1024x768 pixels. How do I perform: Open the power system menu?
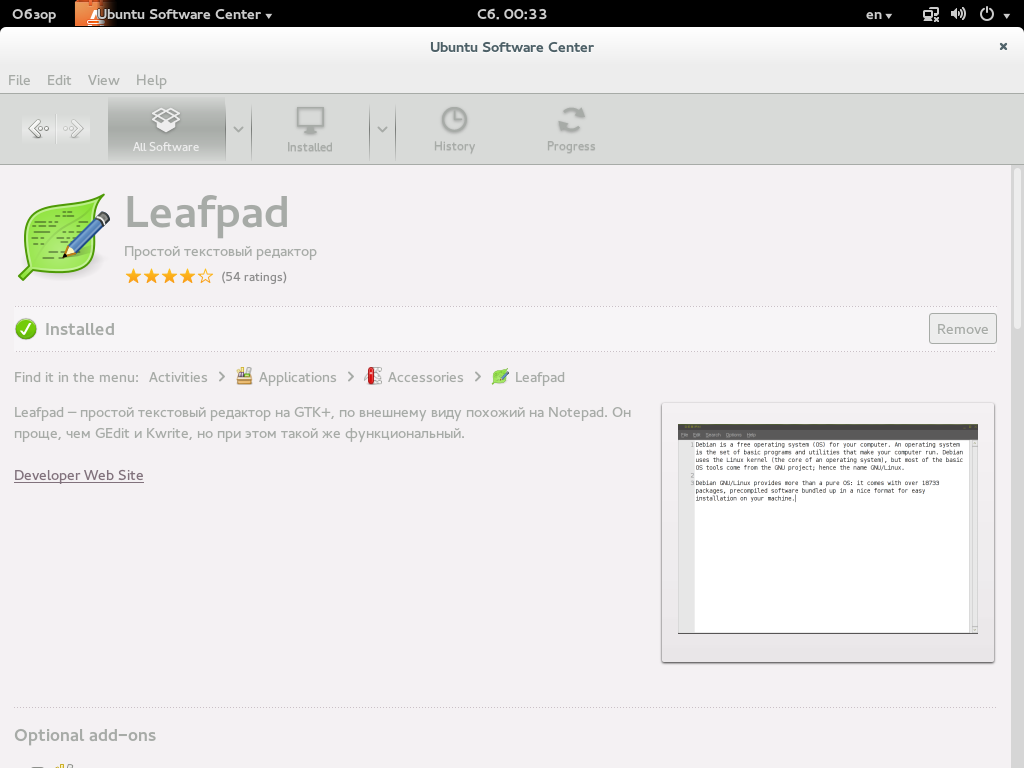point(994,14)
